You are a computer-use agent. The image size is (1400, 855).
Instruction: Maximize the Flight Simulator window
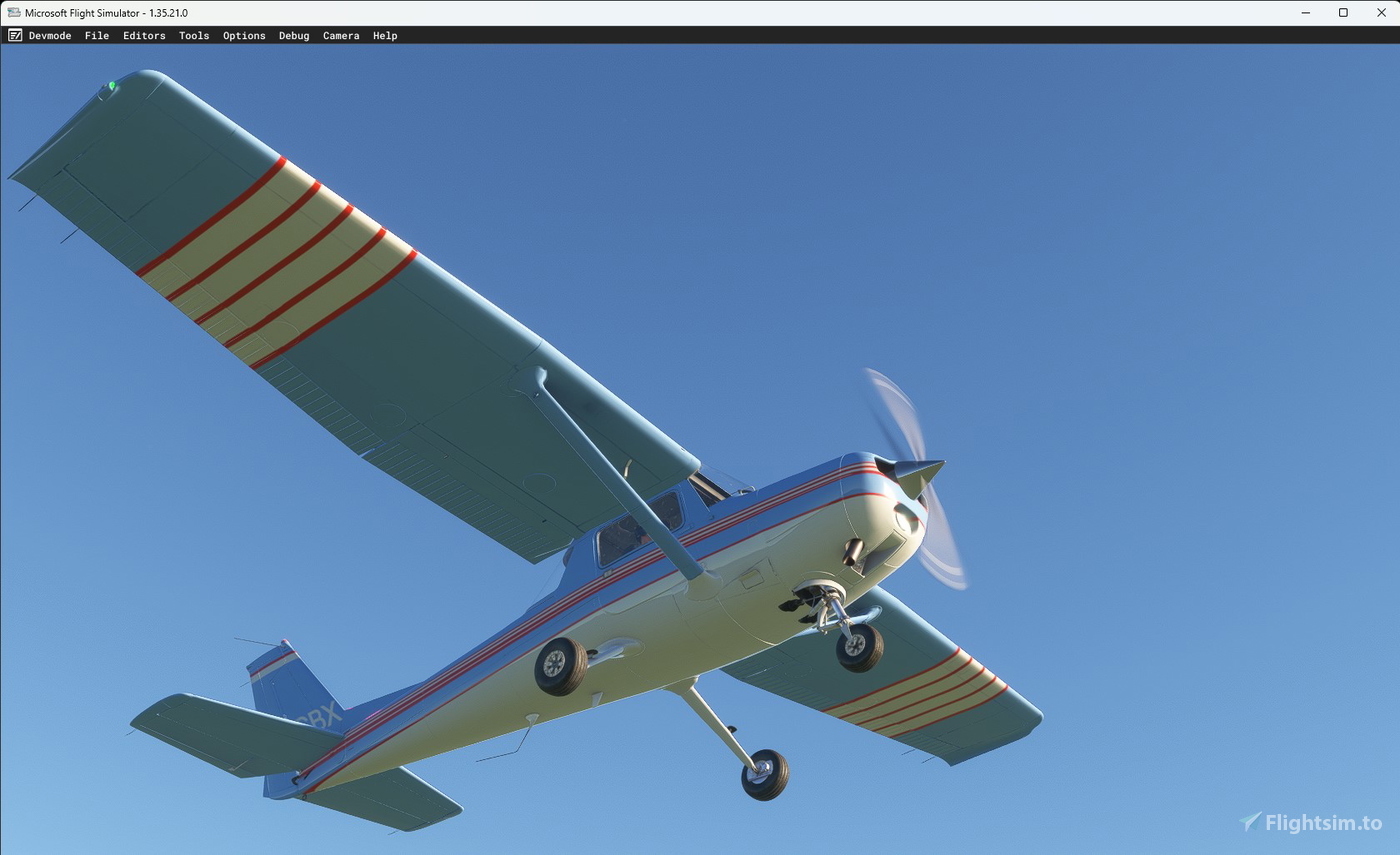click(x=1343, y=13)
